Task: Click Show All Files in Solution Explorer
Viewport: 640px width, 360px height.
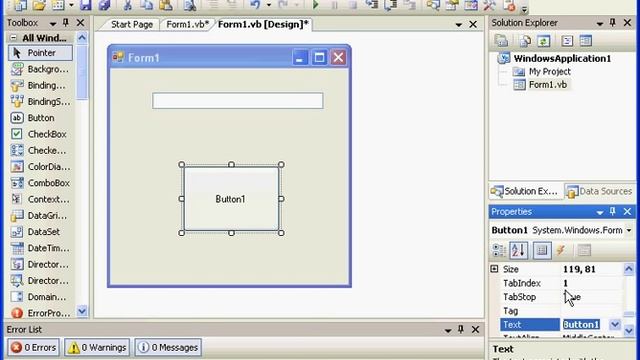Action: [x=525, y=41]
